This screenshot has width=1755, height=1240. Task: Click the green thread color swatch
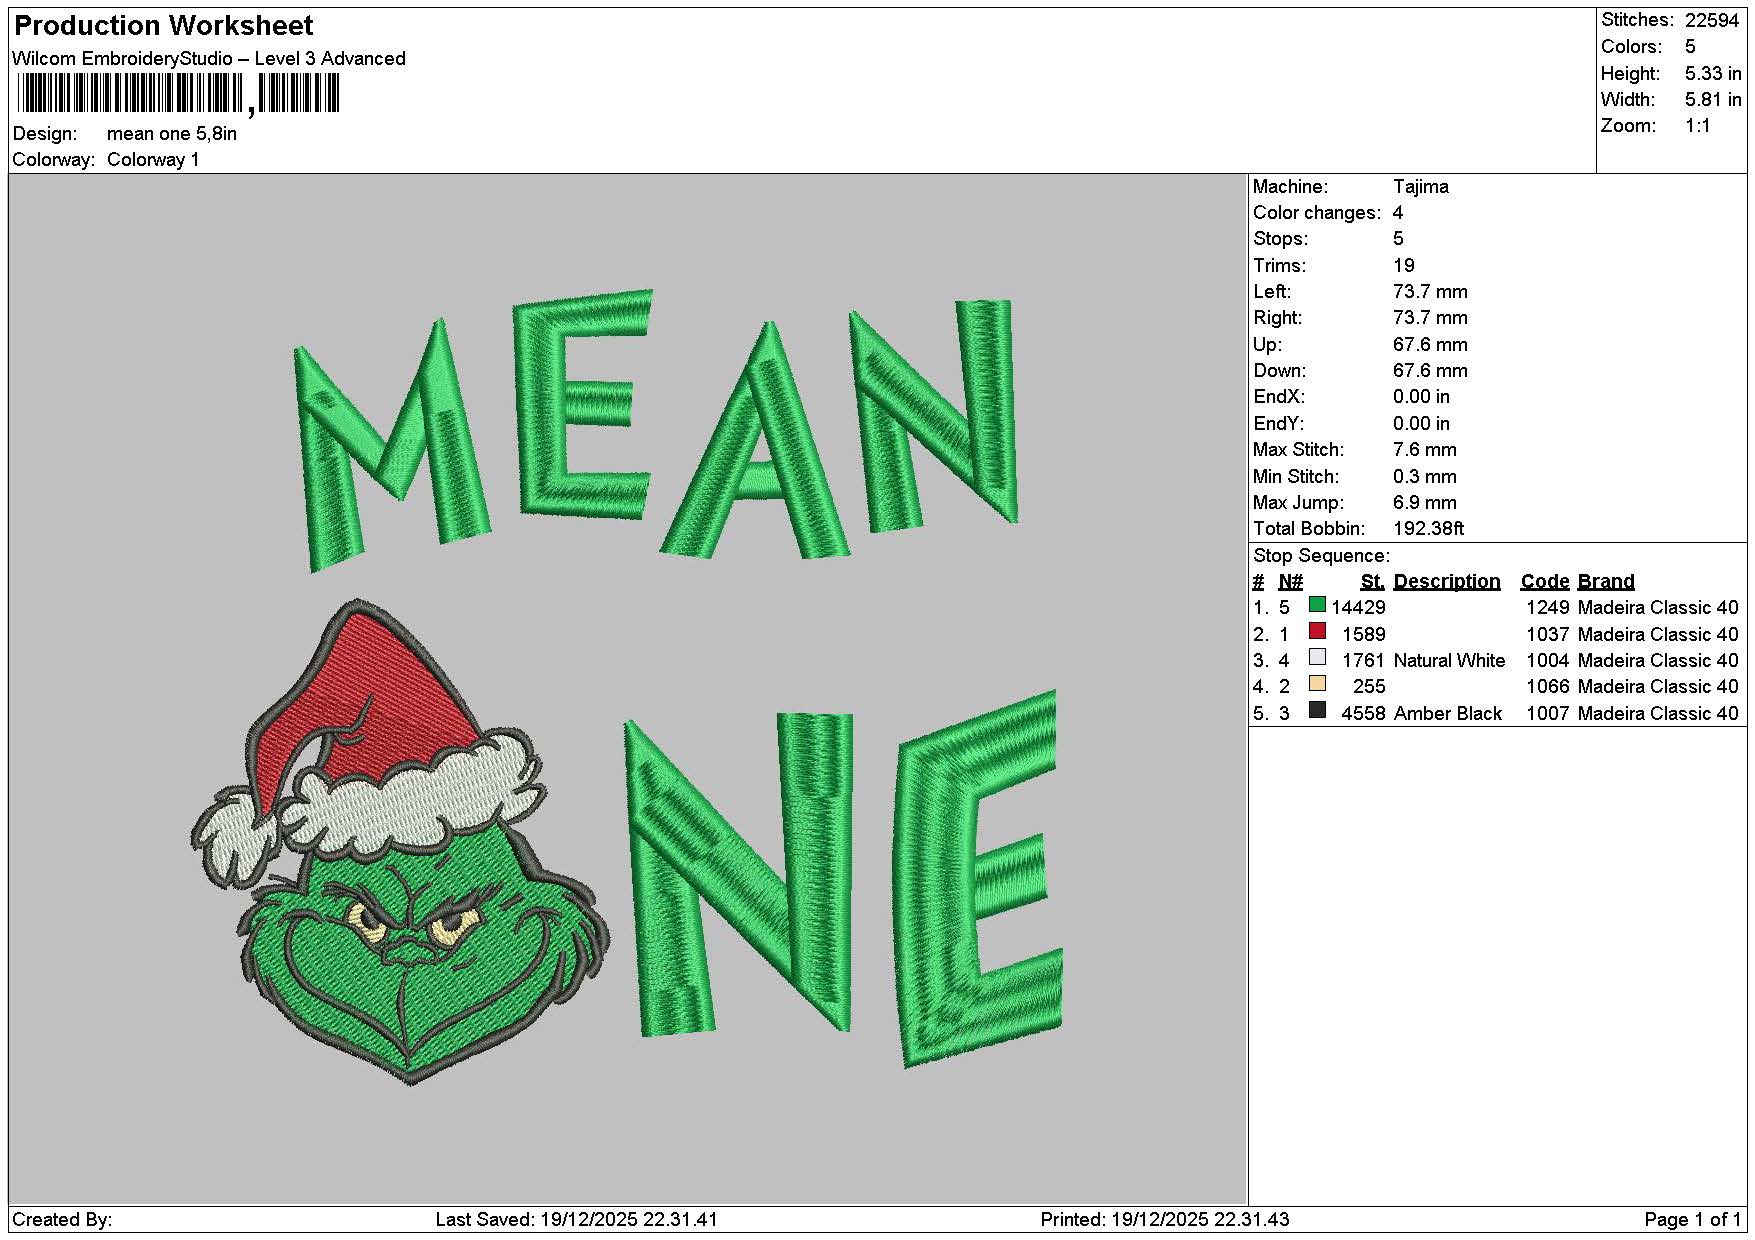[x=1317, y=605]
